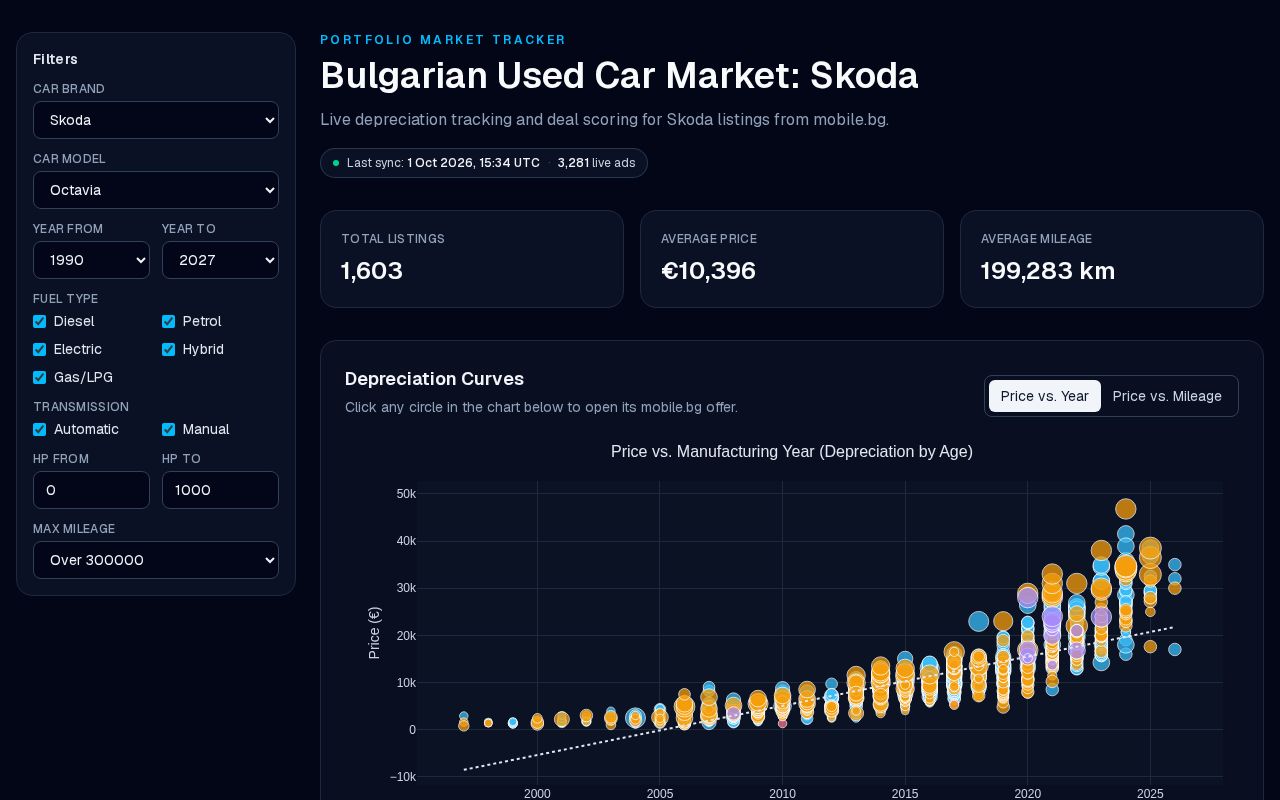Click the Depreciation Curves heading
The width and height of the screenshot is (1280, 800).
pos(434,379)
